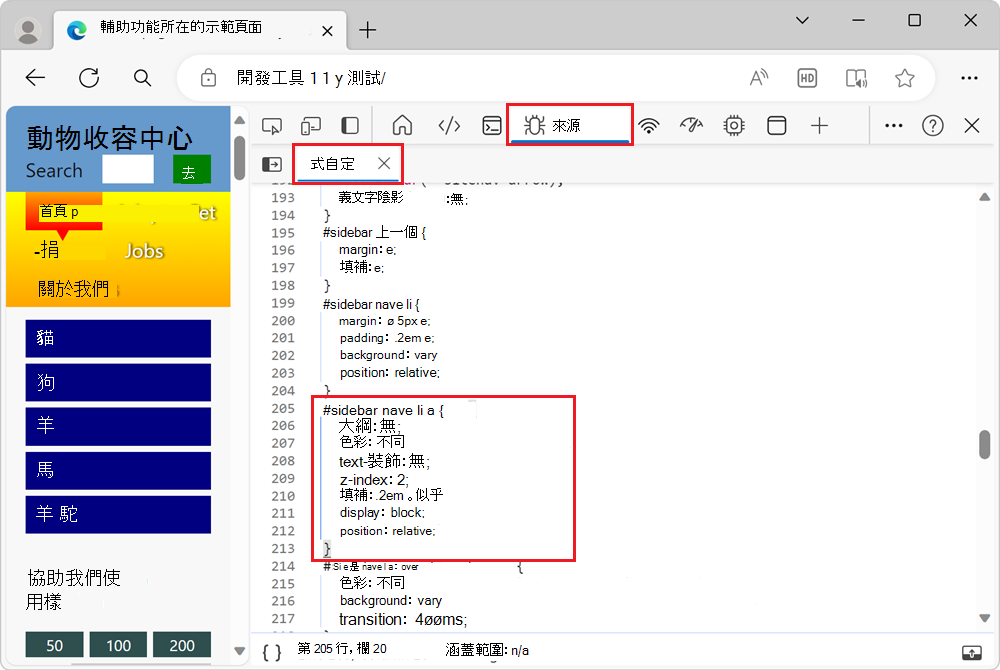Viewport: 1000px width, 670px height.
Task: Open DevTools help
Action: [x=932, y=125]
